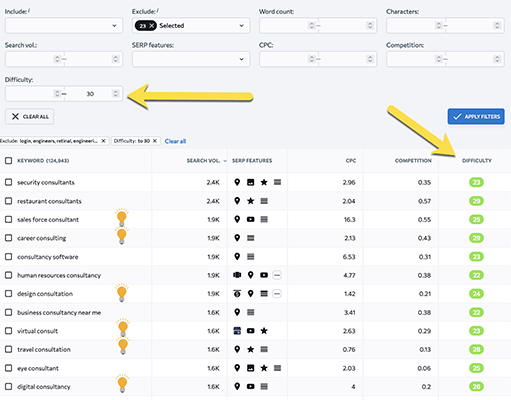The image size is (511, 400).
Task: Click the SERP Features column header
Action: pos(252,161)
